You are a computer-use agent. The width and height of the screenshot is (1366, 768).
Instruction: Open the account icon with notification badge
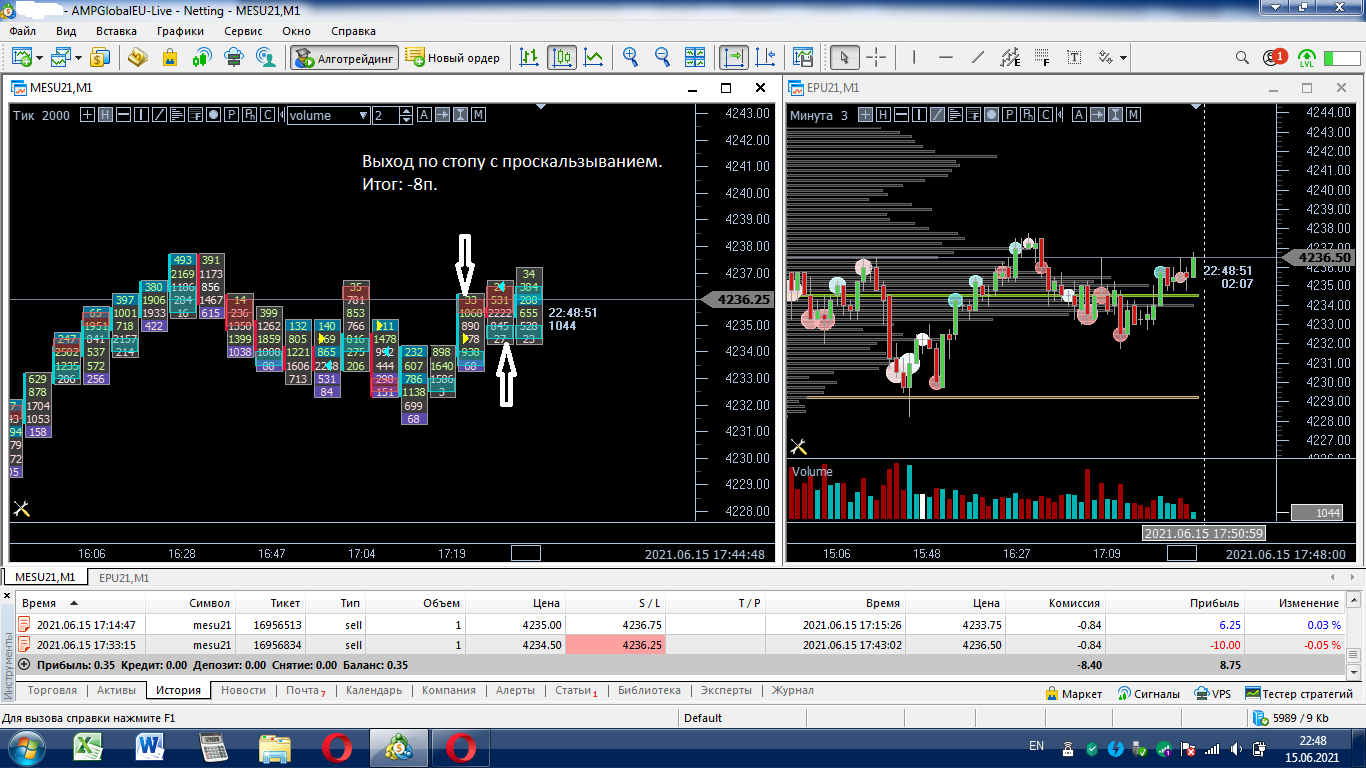click(1274, 58)
